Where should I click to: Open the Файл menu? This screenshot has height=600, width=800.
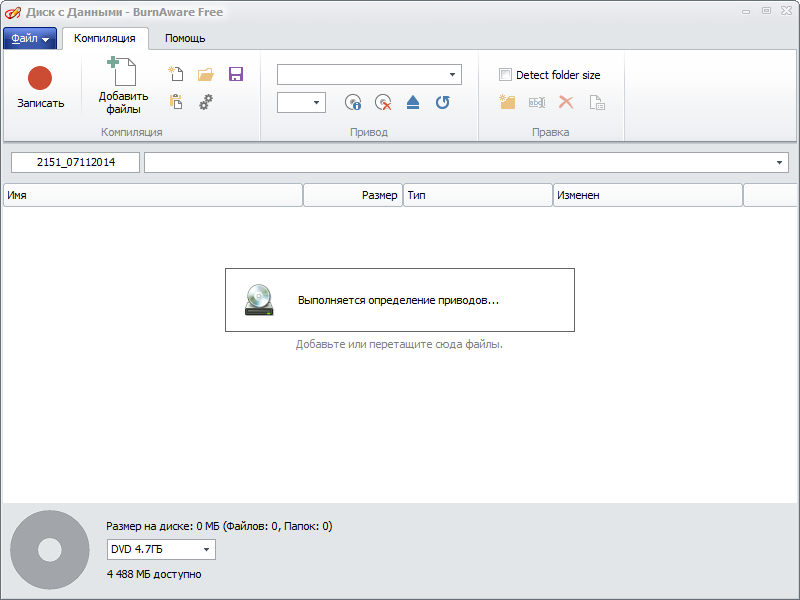pos(30,38)
